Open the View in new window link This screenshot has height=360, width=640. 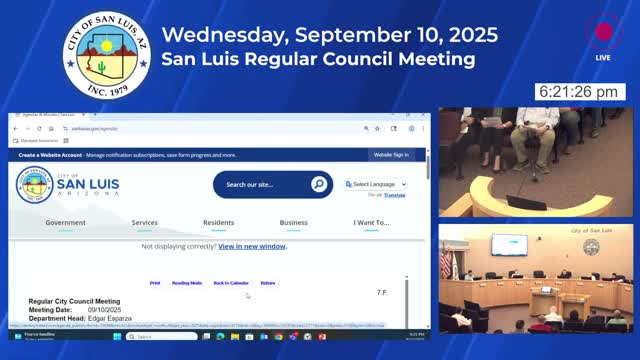(252, 247)
